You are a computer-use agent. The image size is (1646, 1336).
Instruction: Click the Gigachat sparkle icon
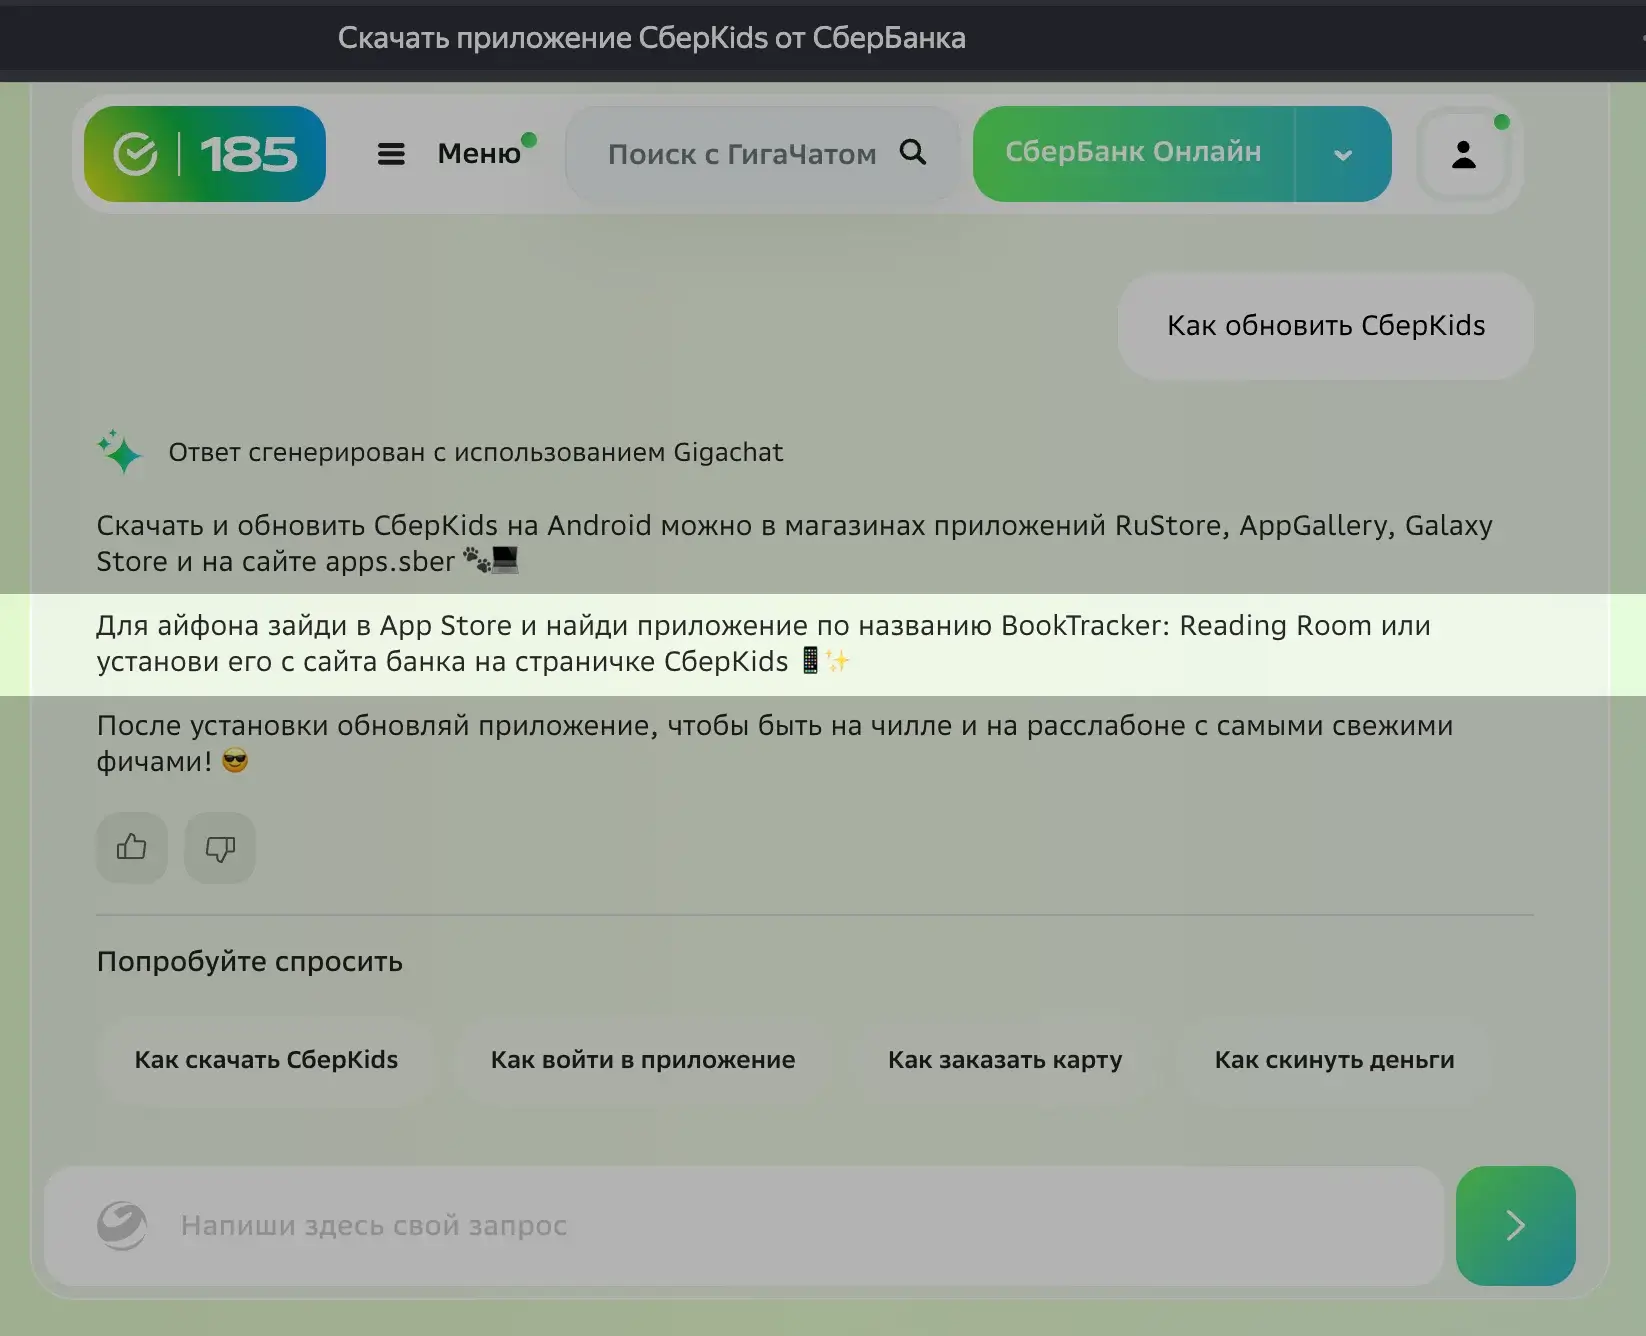click(x=120, y=451)
